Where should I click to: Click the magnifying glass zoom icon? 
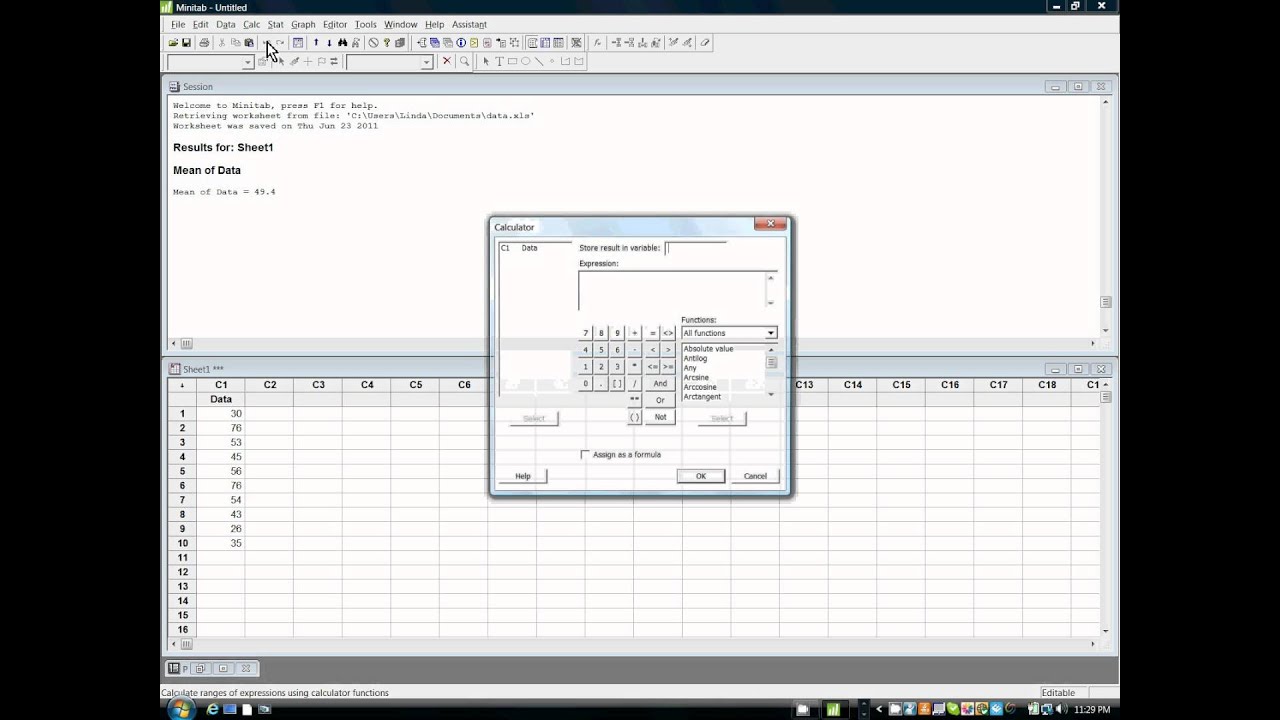click(464, 62)
